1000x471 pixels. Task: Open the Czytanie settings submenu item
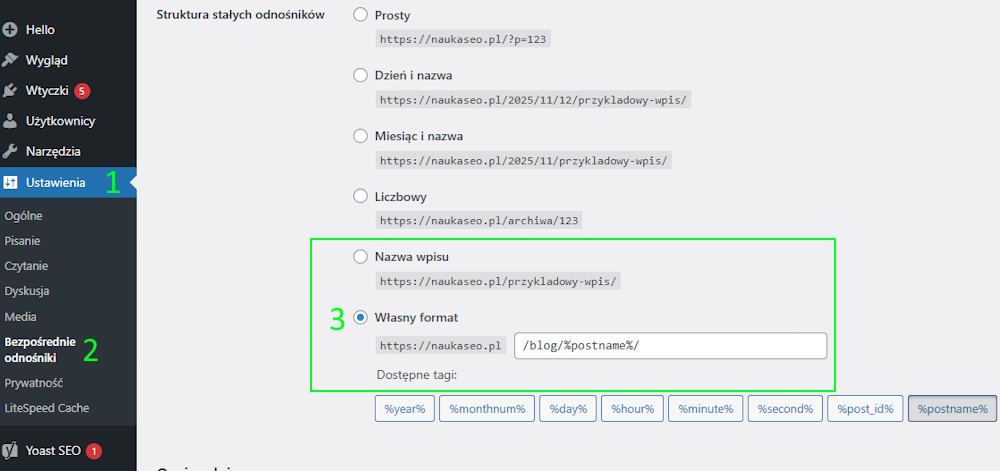(x=26, y=266)
